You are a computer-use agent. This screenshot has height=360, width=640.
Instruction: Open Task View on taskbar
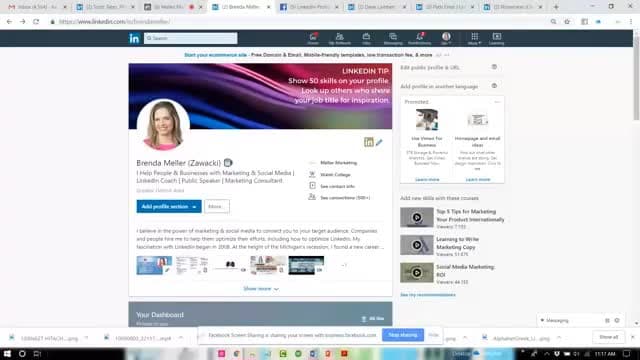tap(37, 353)
